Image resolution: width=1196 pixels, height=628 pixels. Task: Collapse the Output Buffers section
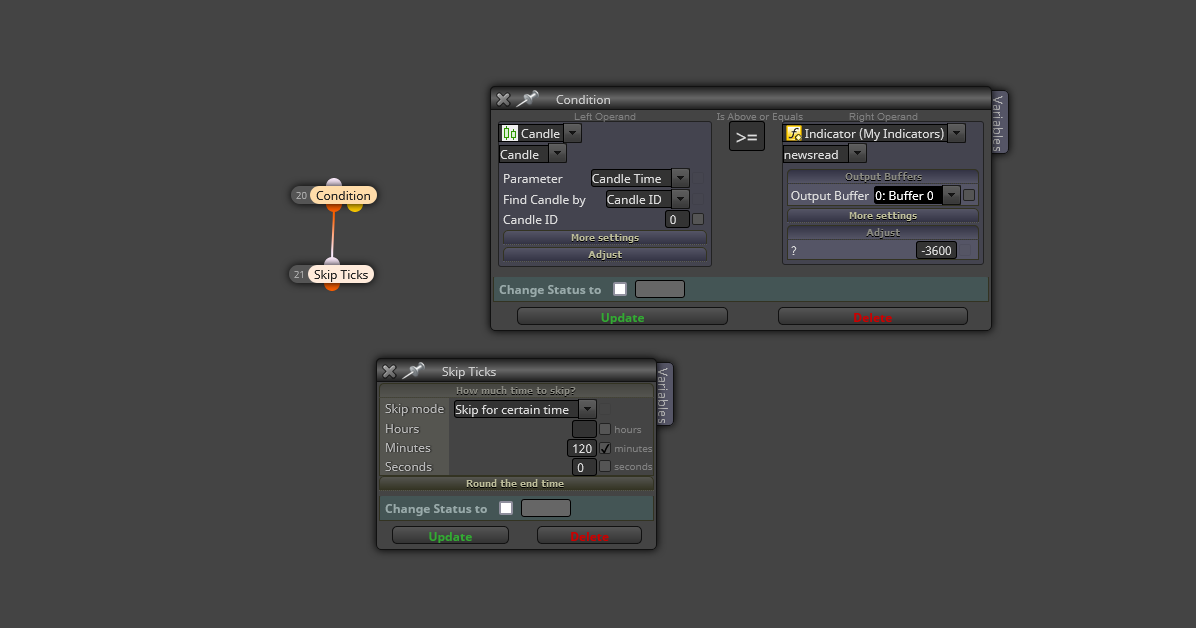tap(883, 176)
